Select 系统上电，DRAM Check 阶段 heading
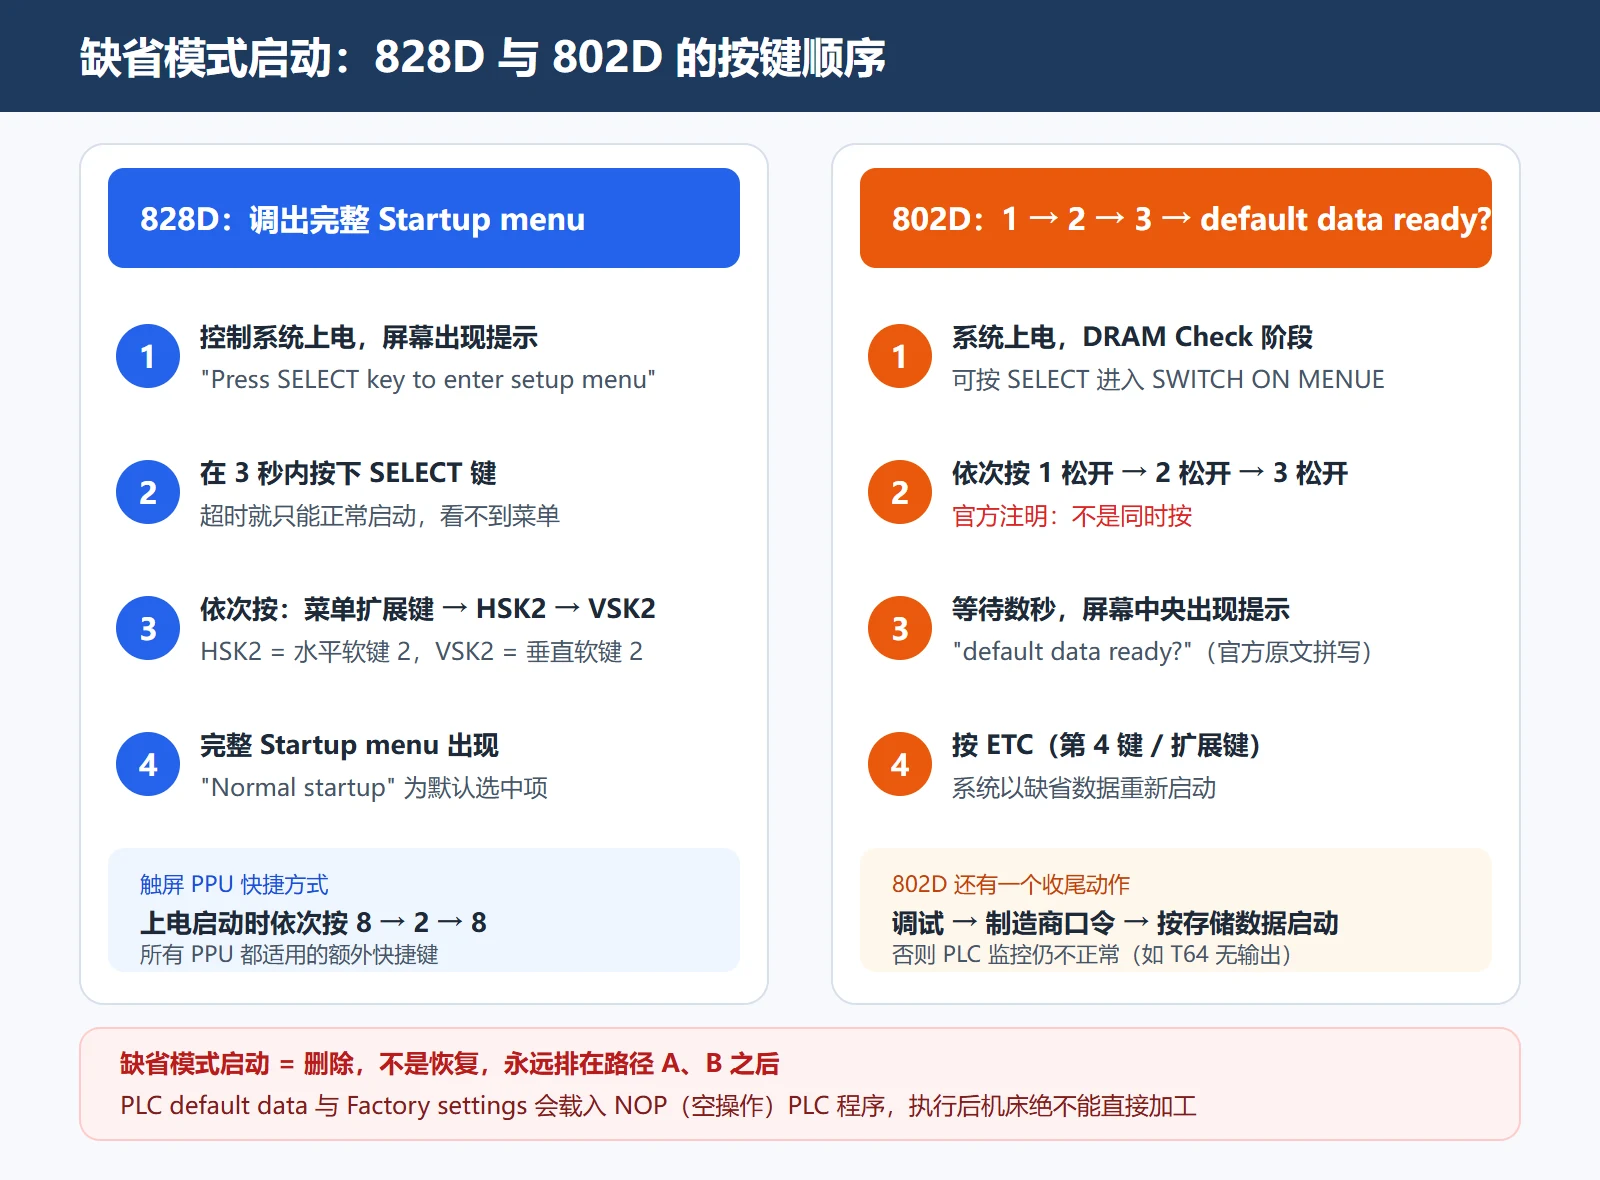 [1132, 337]
